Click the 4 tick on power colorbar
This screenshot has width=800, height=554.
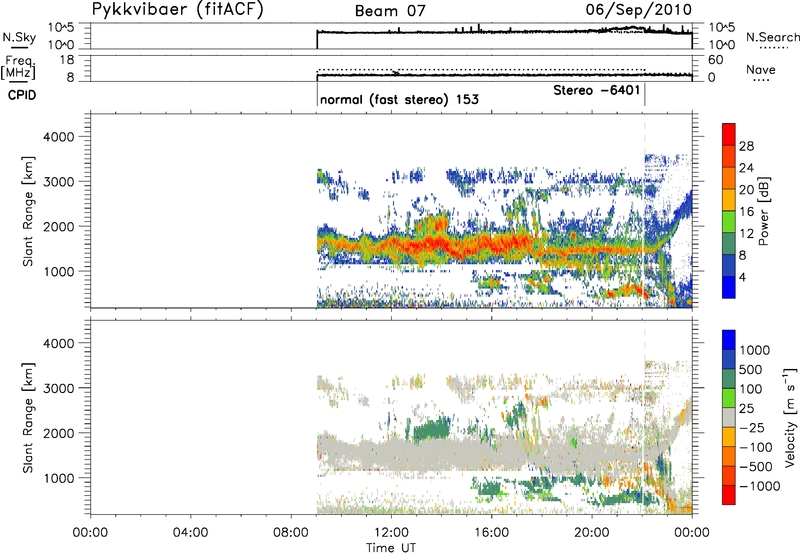(742, 277)
